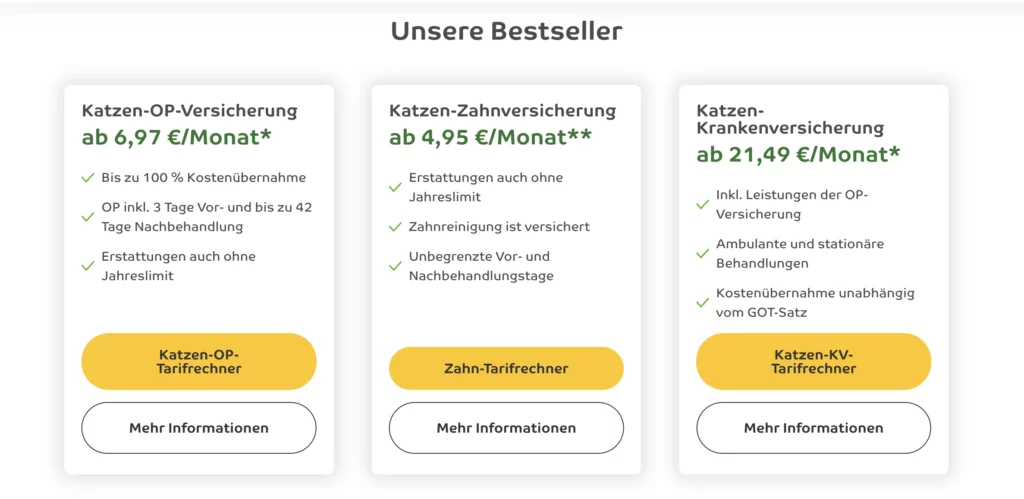Open the Zahn-Tarifrechner

pyautogui.click(x=506, y=368)
